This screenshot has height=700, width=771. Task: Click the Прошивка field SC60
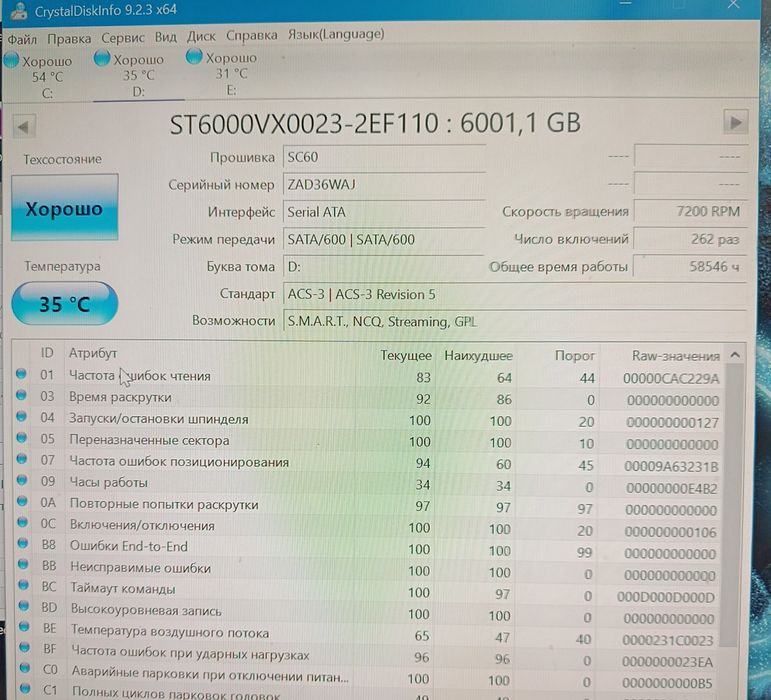(384, 157)
